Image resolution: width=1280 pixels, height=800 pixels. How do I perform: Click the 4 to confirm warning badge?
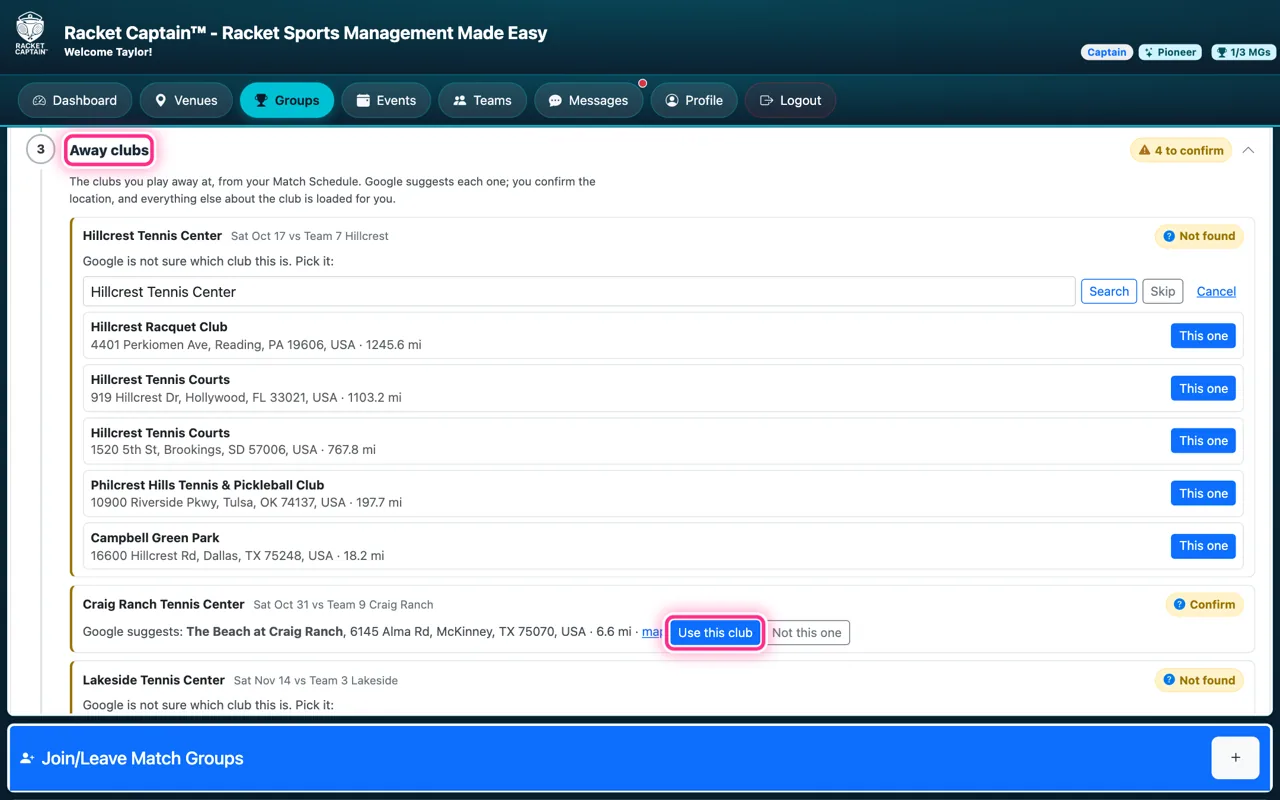1181,150
